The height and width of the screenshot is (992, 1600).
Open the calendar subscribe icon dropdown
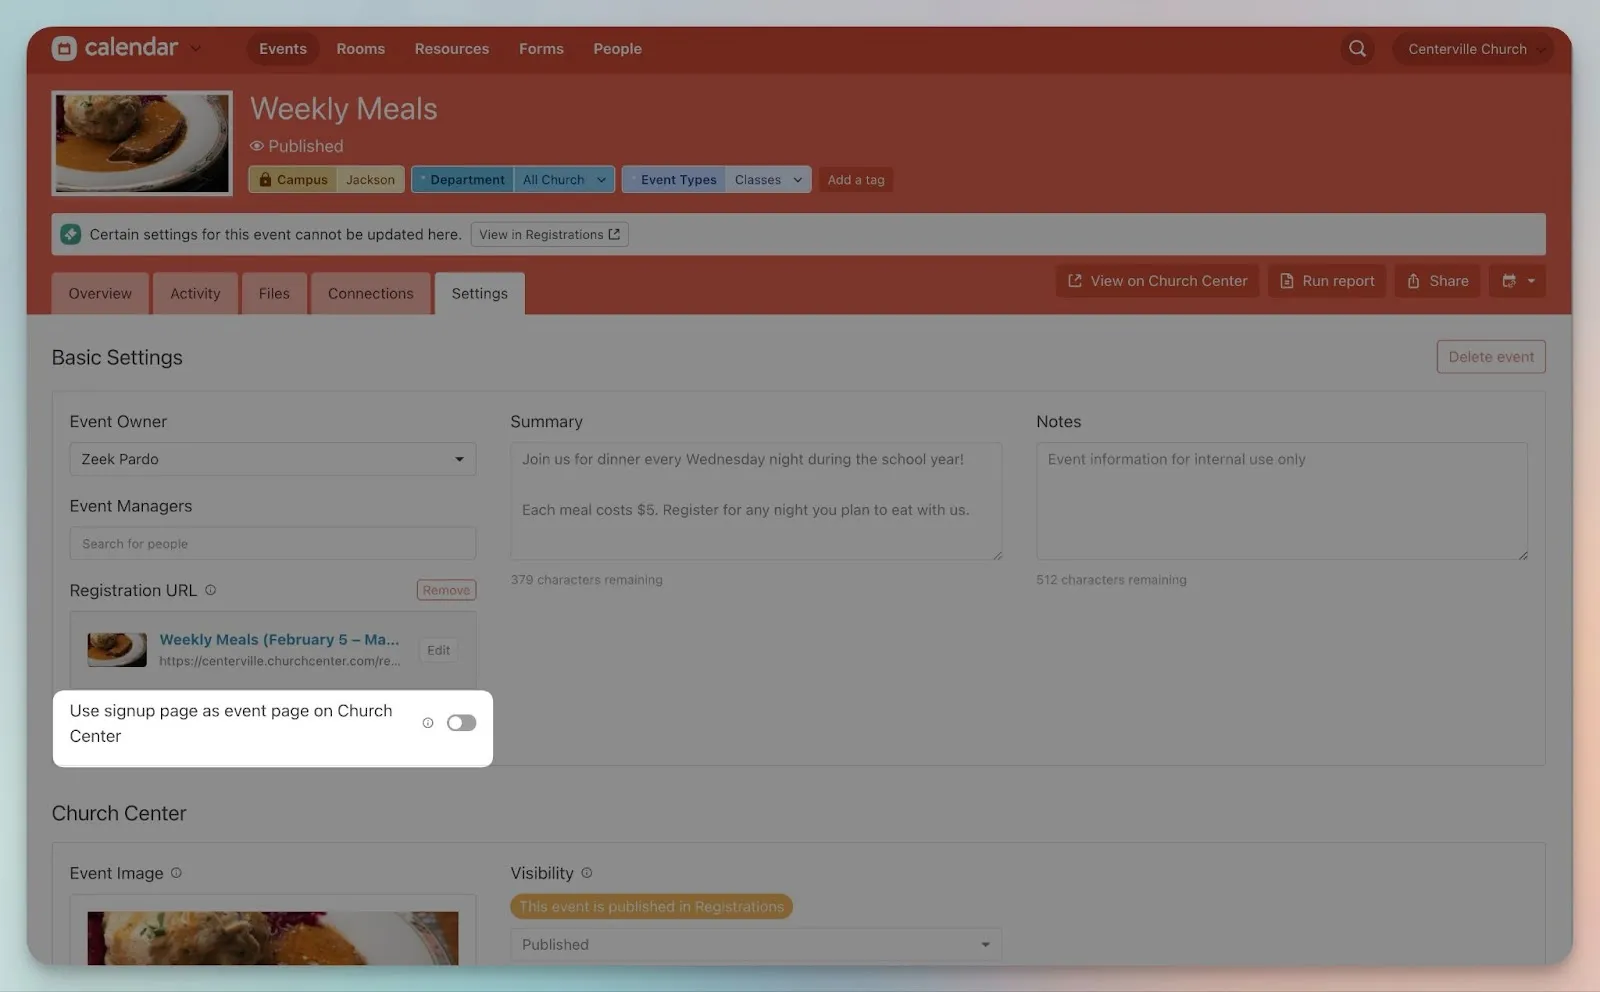click(1517, 281)
